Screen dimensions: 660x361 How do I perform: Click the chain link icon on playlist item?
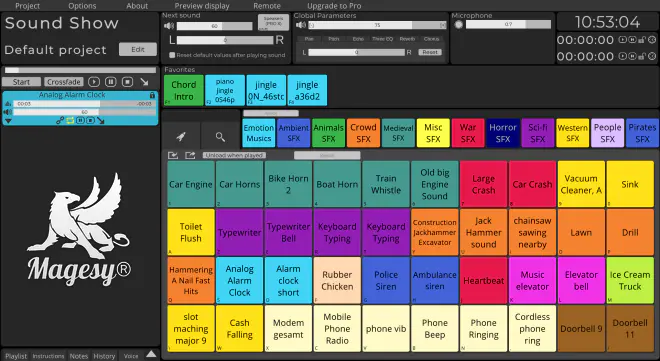click(60, 120)
